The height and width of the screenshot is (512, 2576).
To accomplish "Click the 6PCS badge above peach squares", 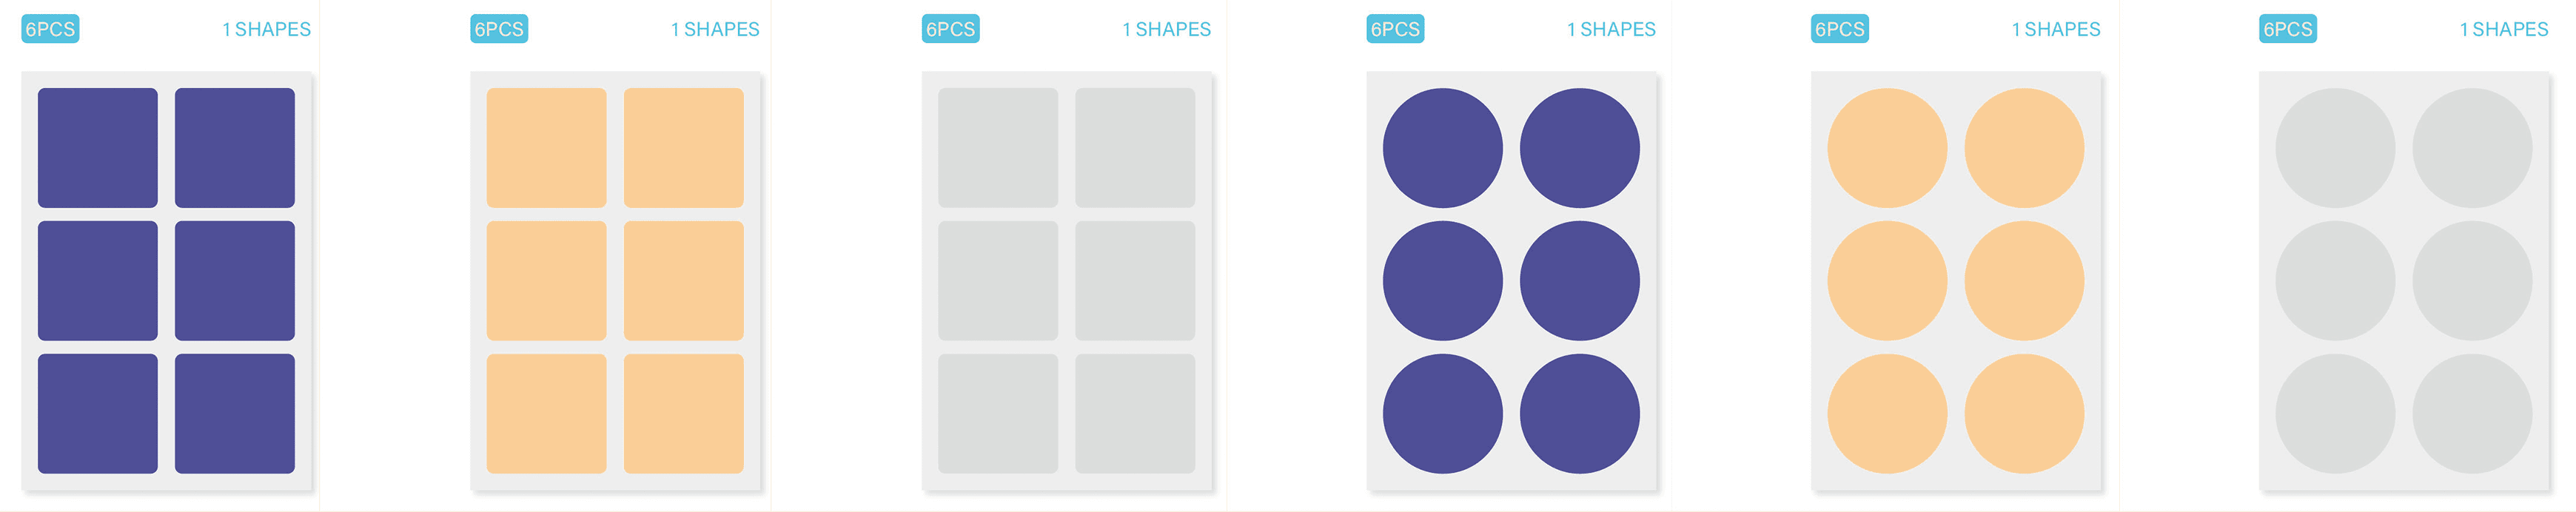I will pos(499,29).
